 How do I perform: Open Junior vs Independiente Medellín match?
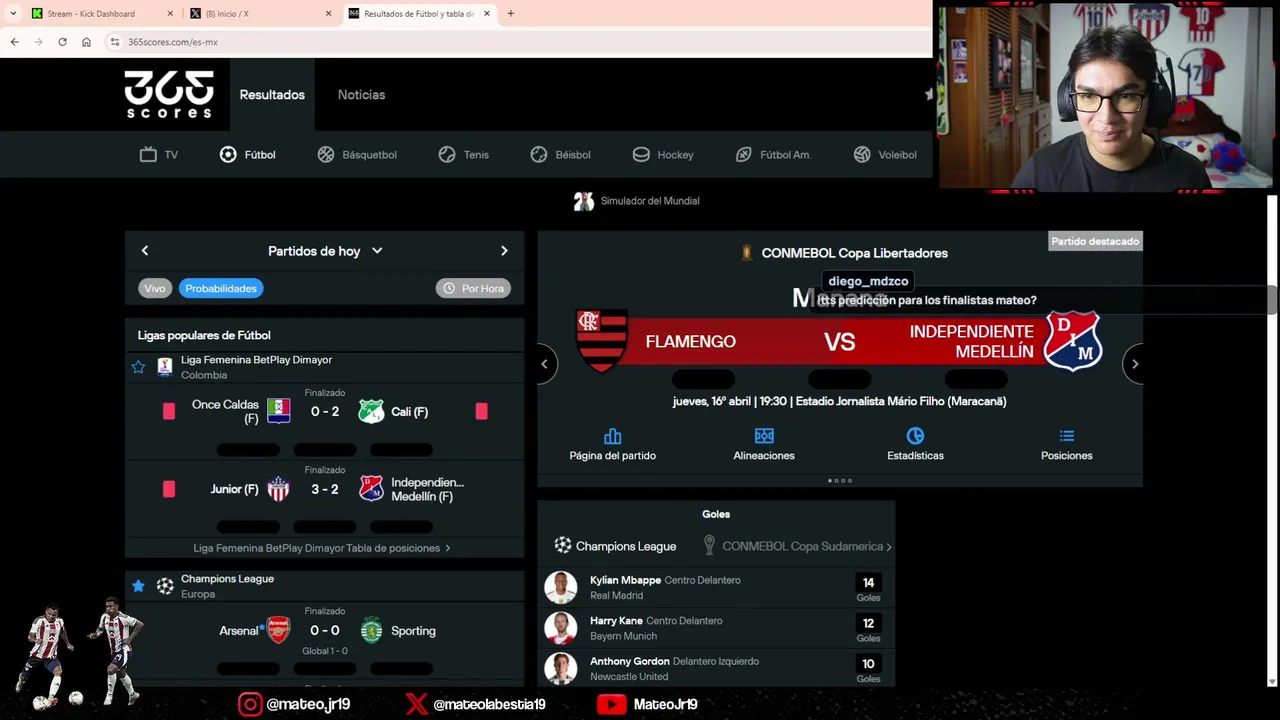325,497
